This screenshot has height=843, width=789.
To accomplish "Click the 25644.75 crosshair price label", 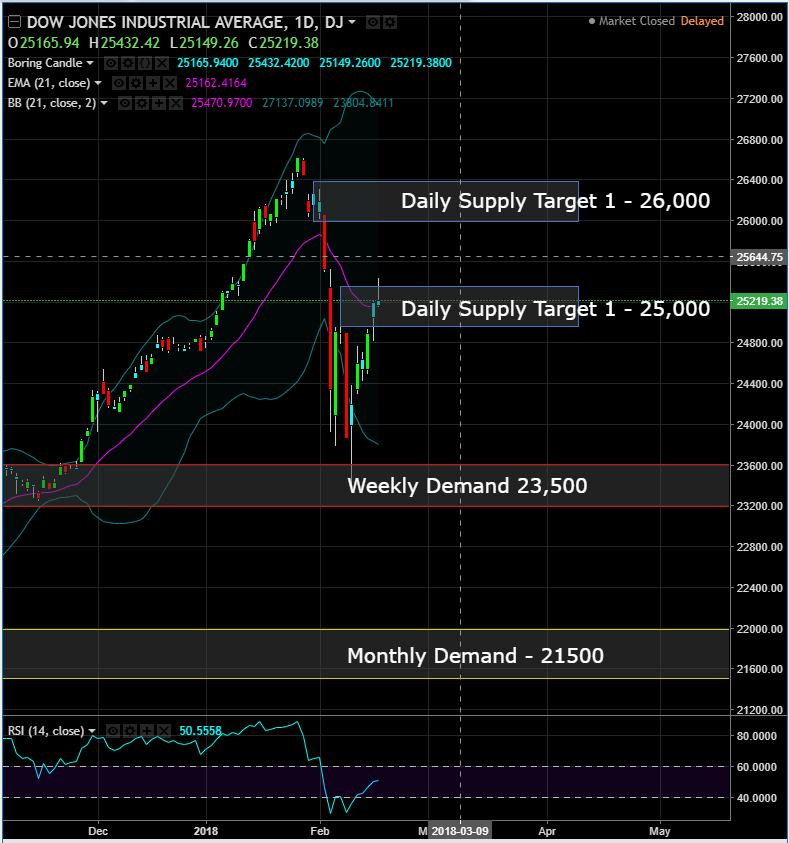I will 759,257.
